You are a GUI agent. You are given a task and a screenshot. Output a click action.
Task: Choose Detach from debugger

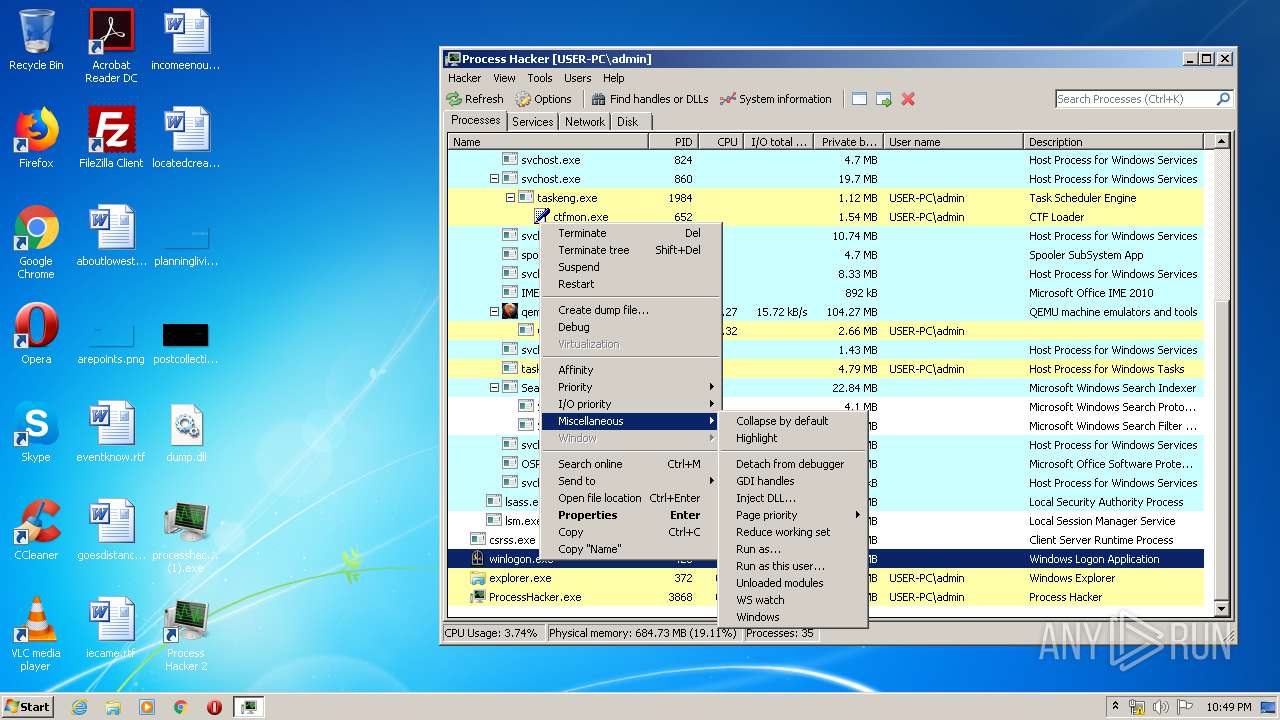[793, 464]
